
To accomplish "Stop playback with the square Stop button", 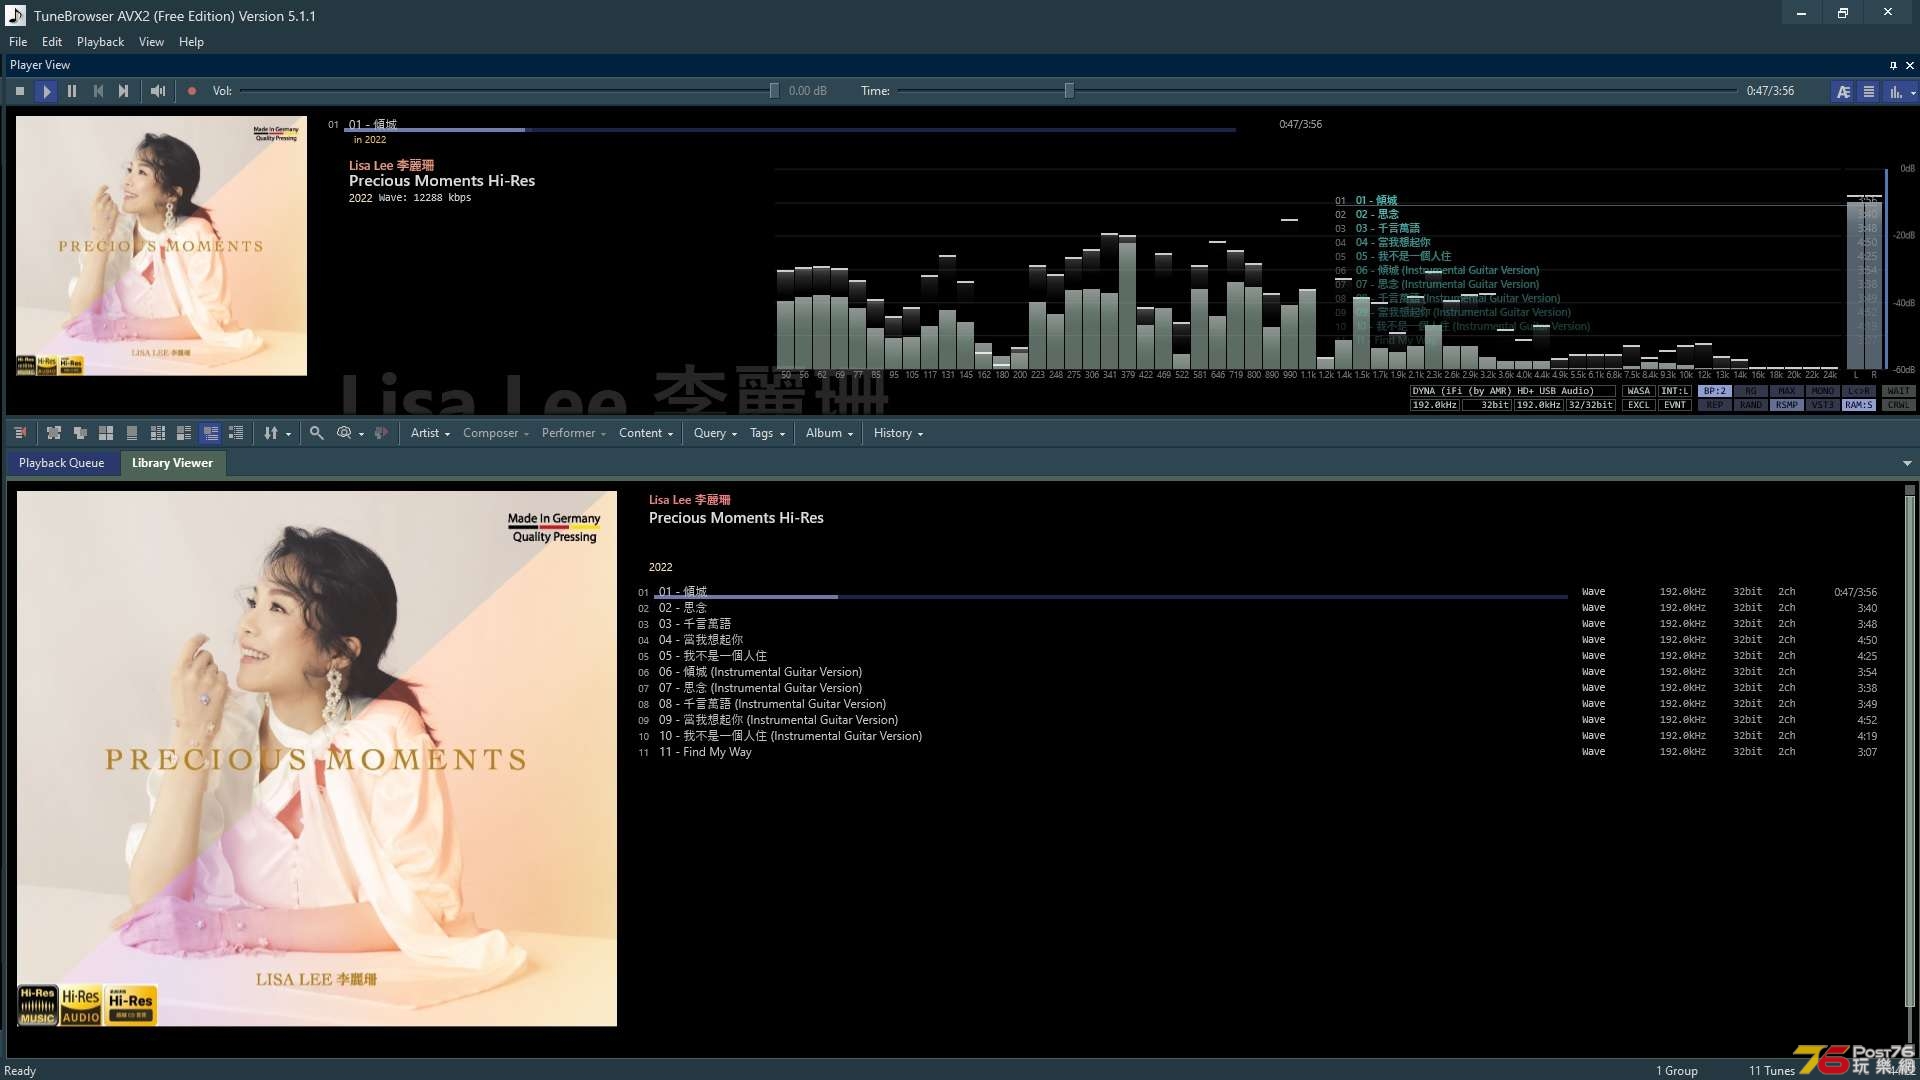I will (20, 91).
